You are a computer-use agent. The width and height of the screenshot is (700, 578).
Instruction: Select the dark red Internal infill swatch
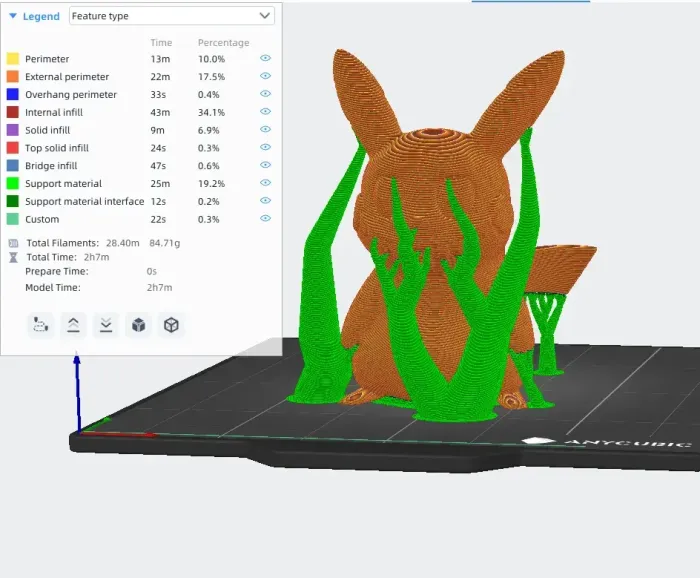[x=13, y=112]
